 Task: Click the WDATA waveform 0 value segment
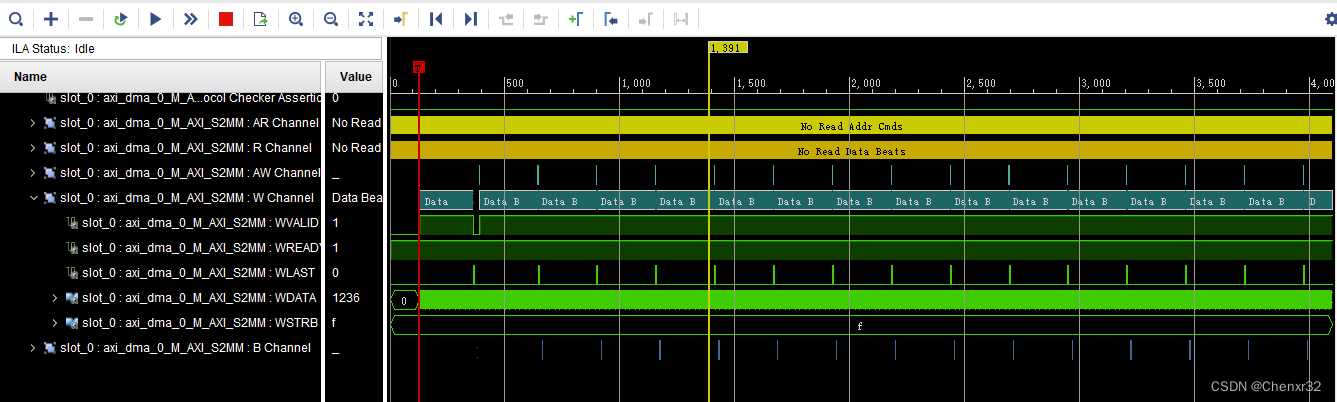(x=404, y=300)
